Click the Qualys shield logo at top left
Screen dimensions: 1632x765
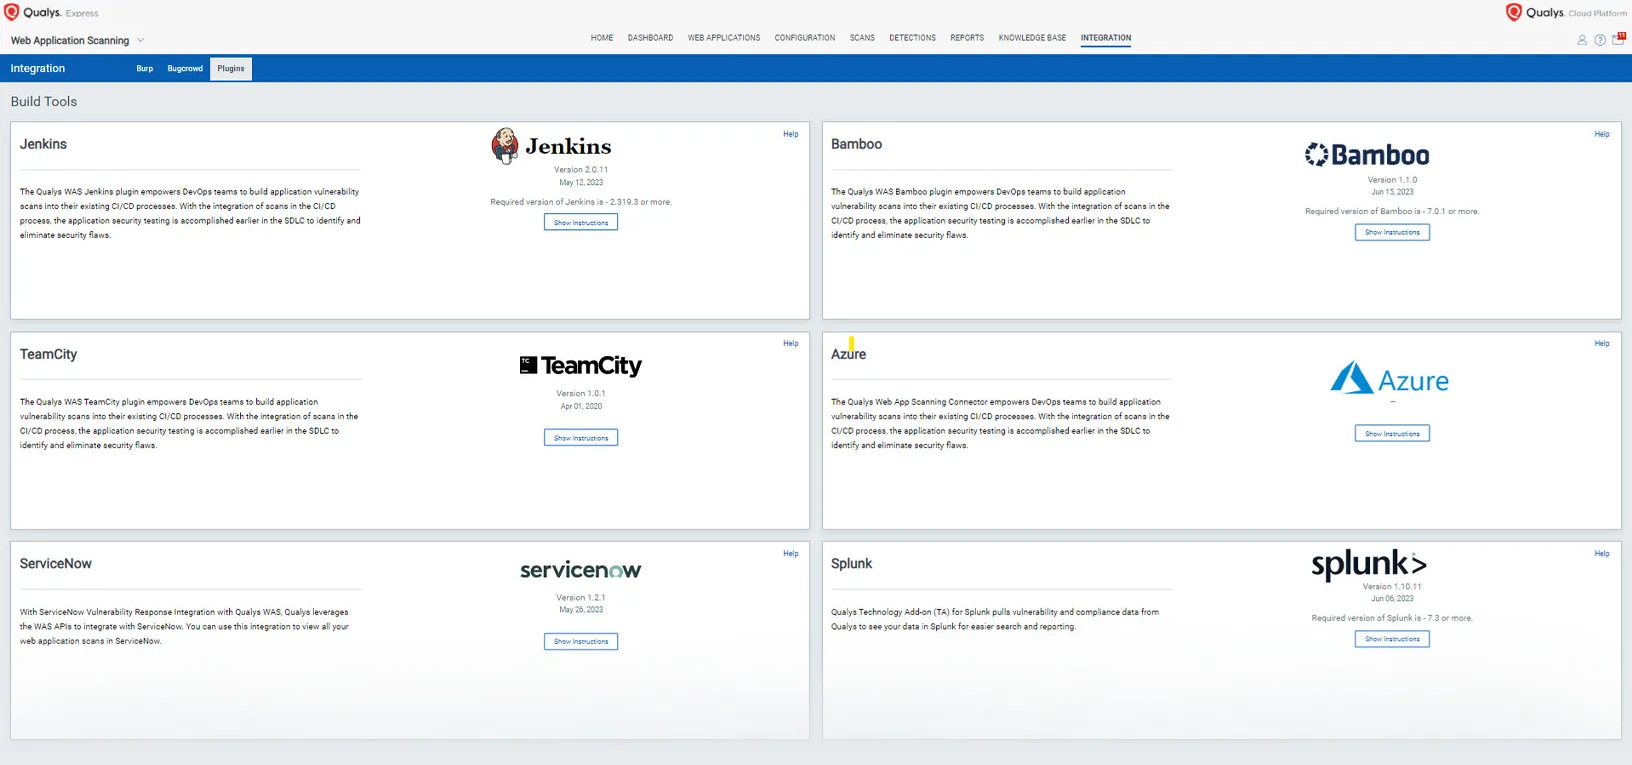(x=12, y=12)
